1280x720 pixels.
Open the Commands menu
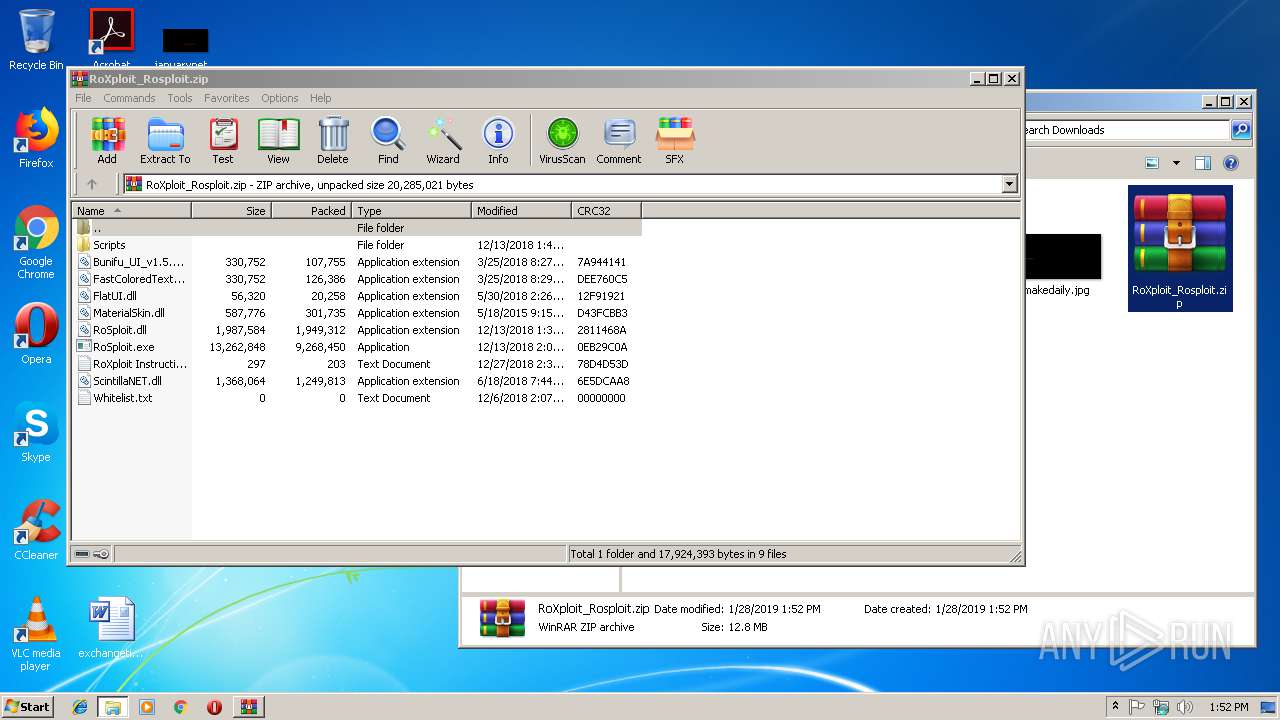coord(129,98)
